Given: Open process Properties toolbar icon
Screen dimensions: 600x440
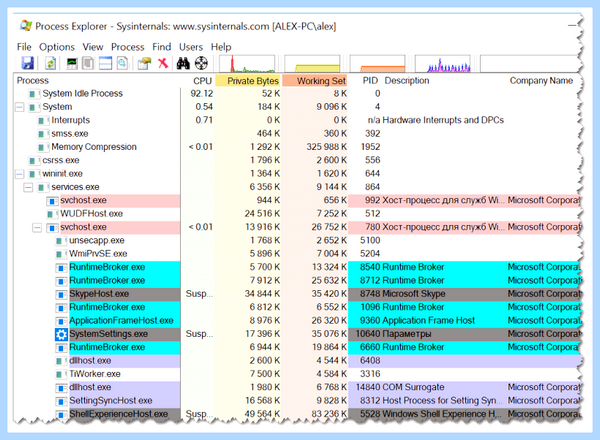Looking at the screenshot, I should click(x=144, y=63).
